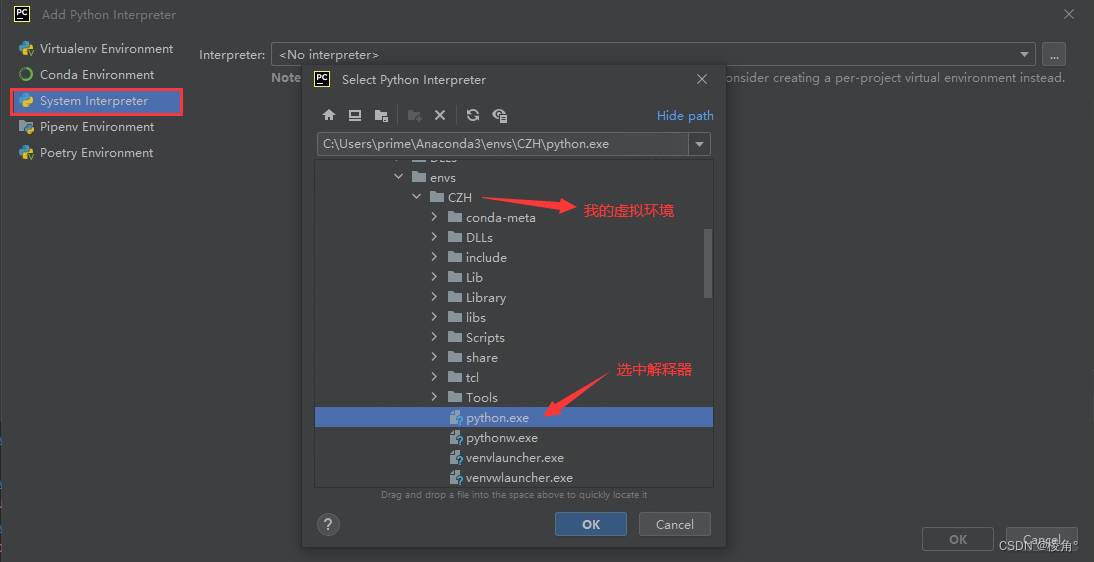Click the Help question mark button
Screen dimensions: 1094x562
(x=328, y=524)
